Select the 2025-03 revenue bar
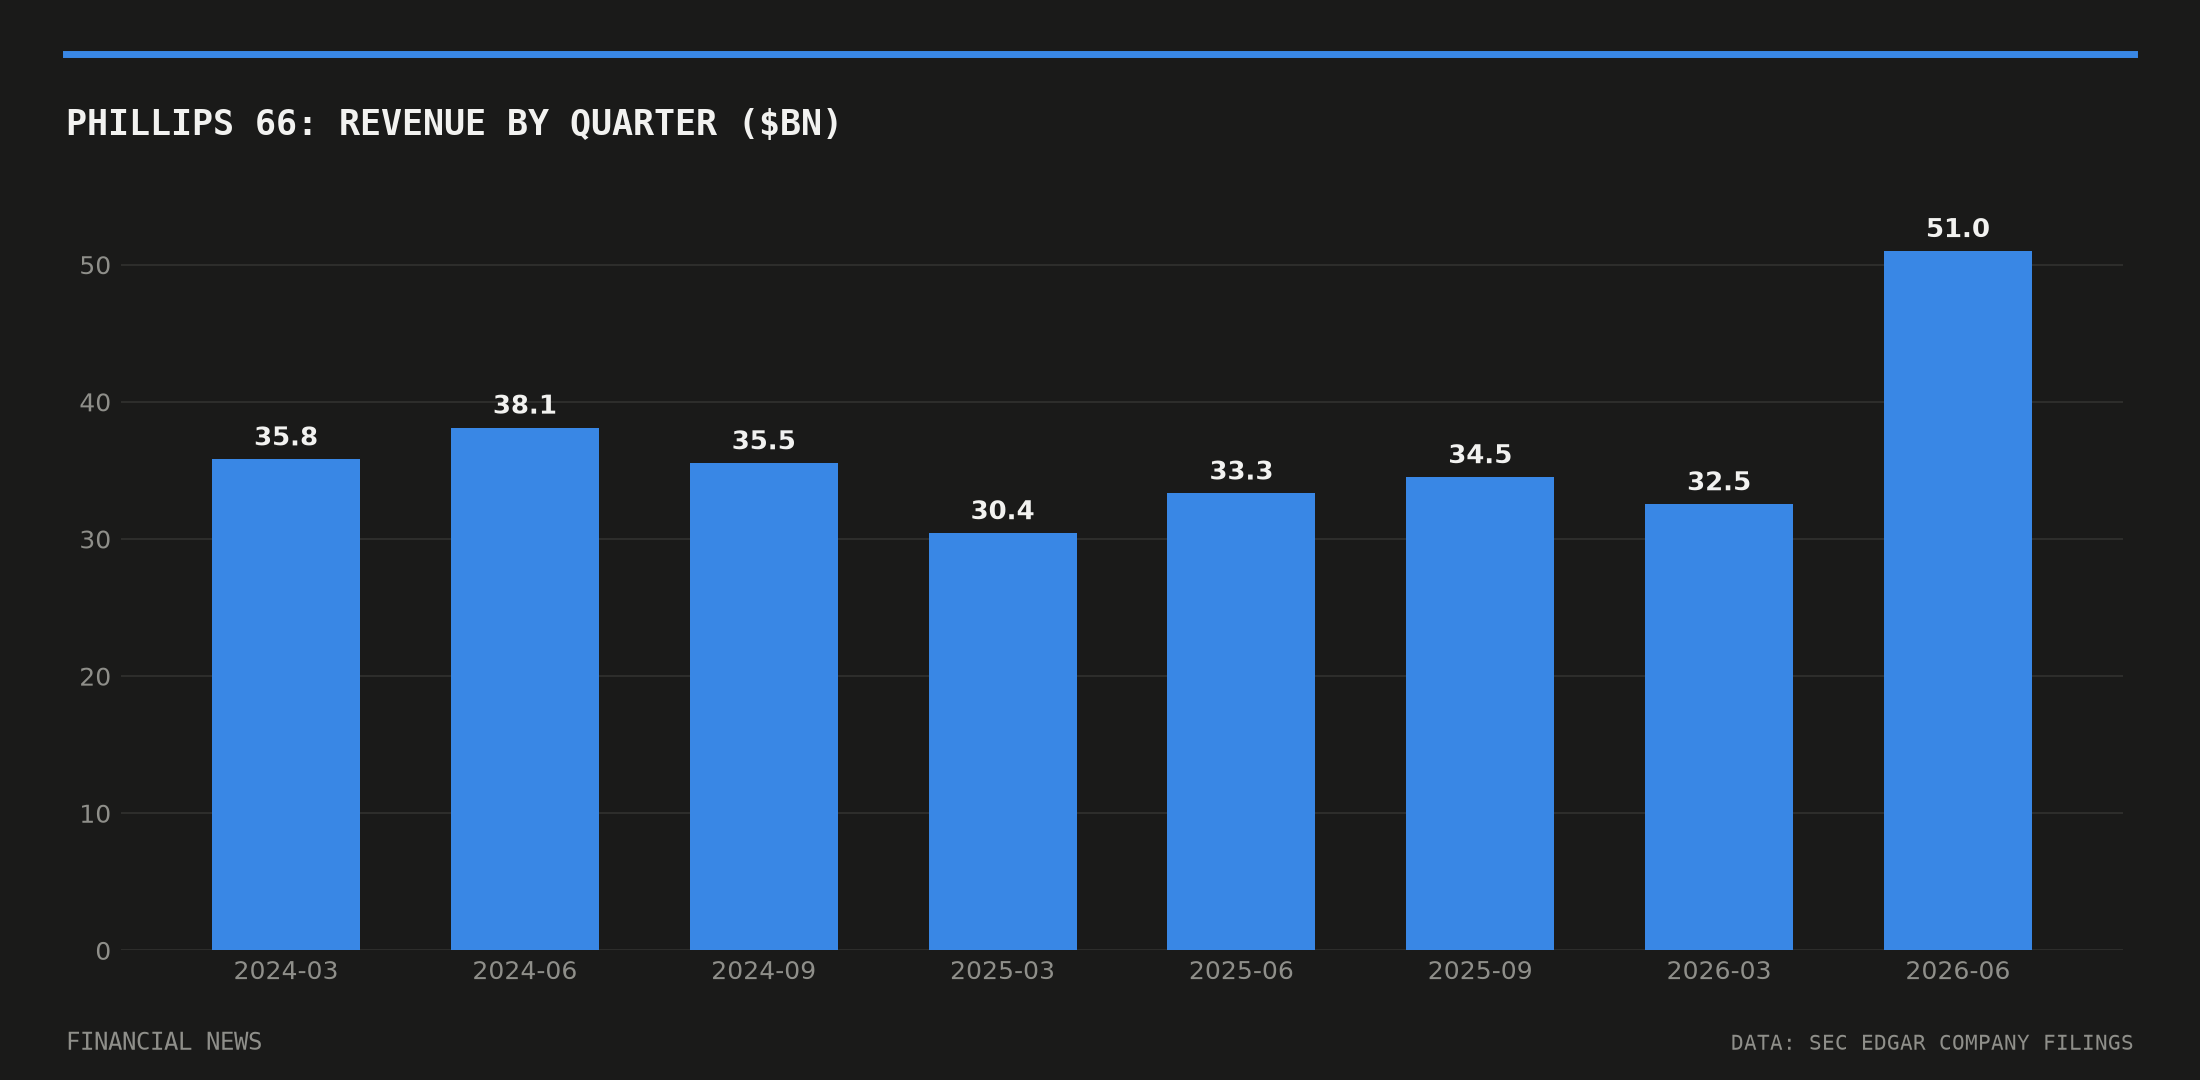2200x1080 pixels. 1003,741
